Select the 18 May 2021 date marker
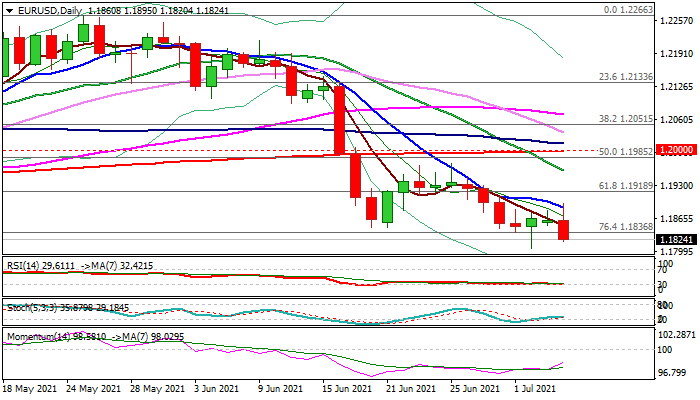The height and width of the screenshot is (400, 700). pos(32,387)
